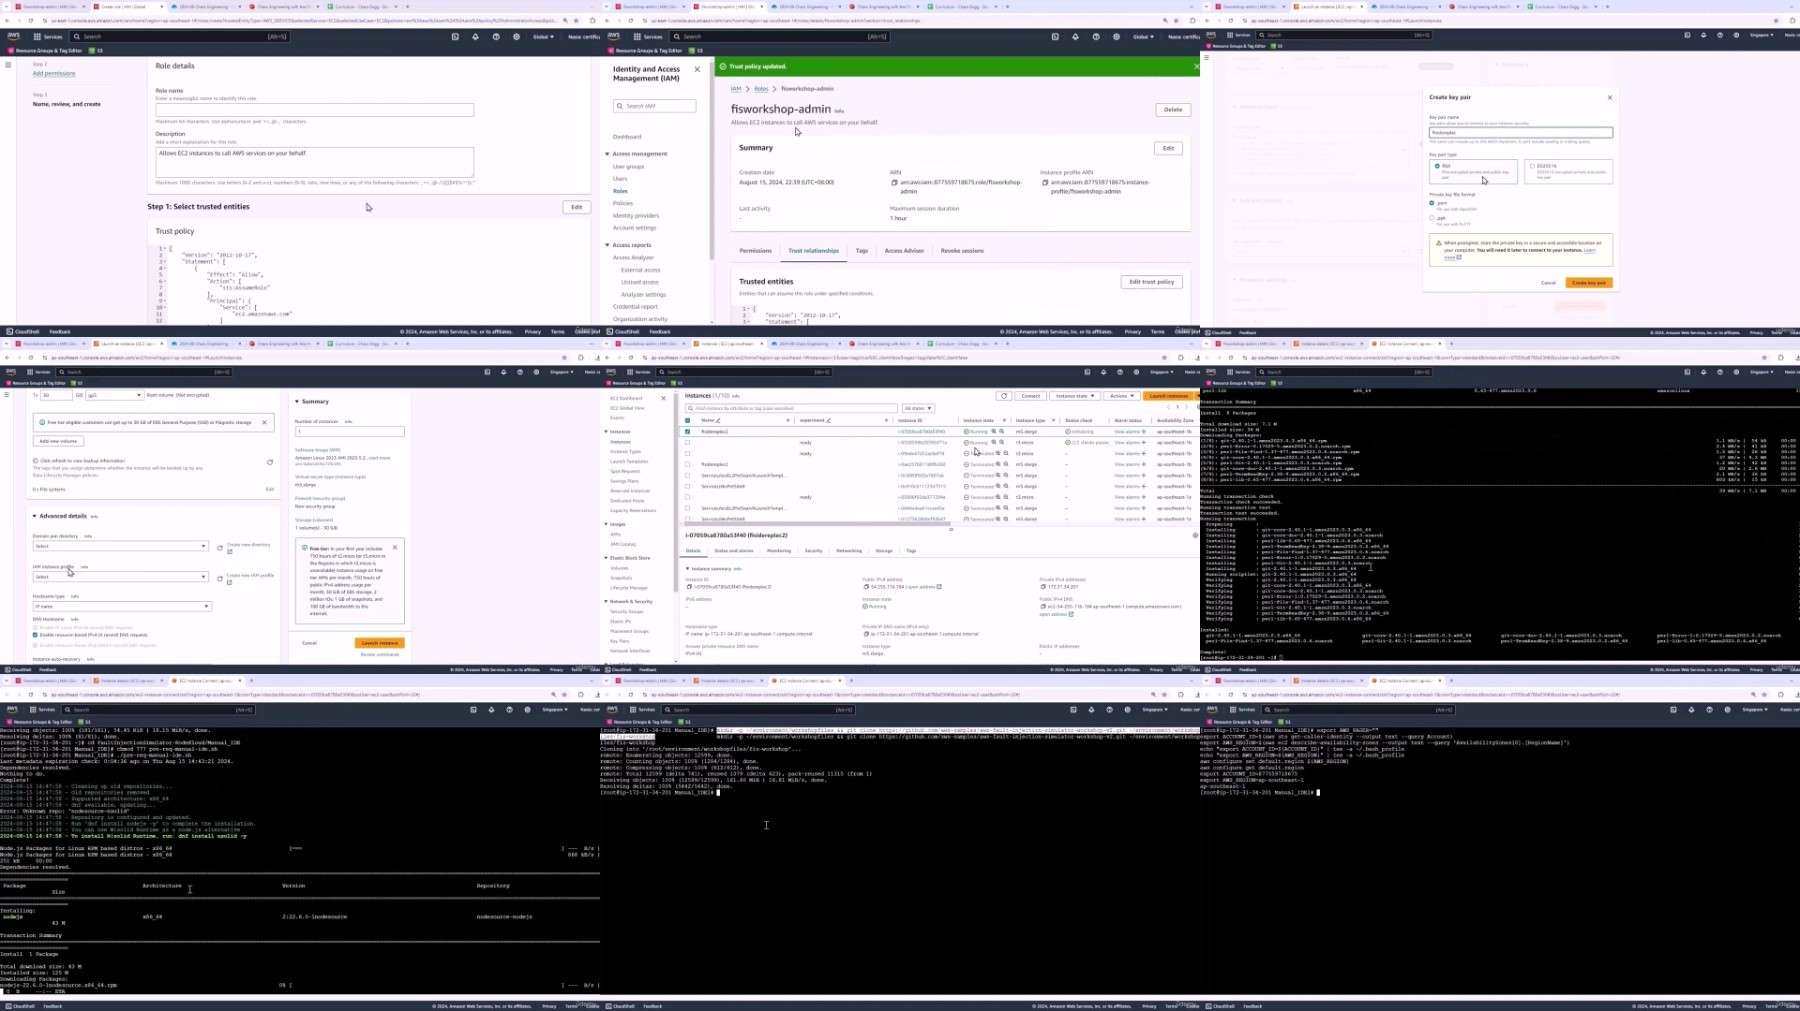Collapse the Access reports sidebar section
Viewport: 1800px width, 1011px height.
click(x=607, y=245)
